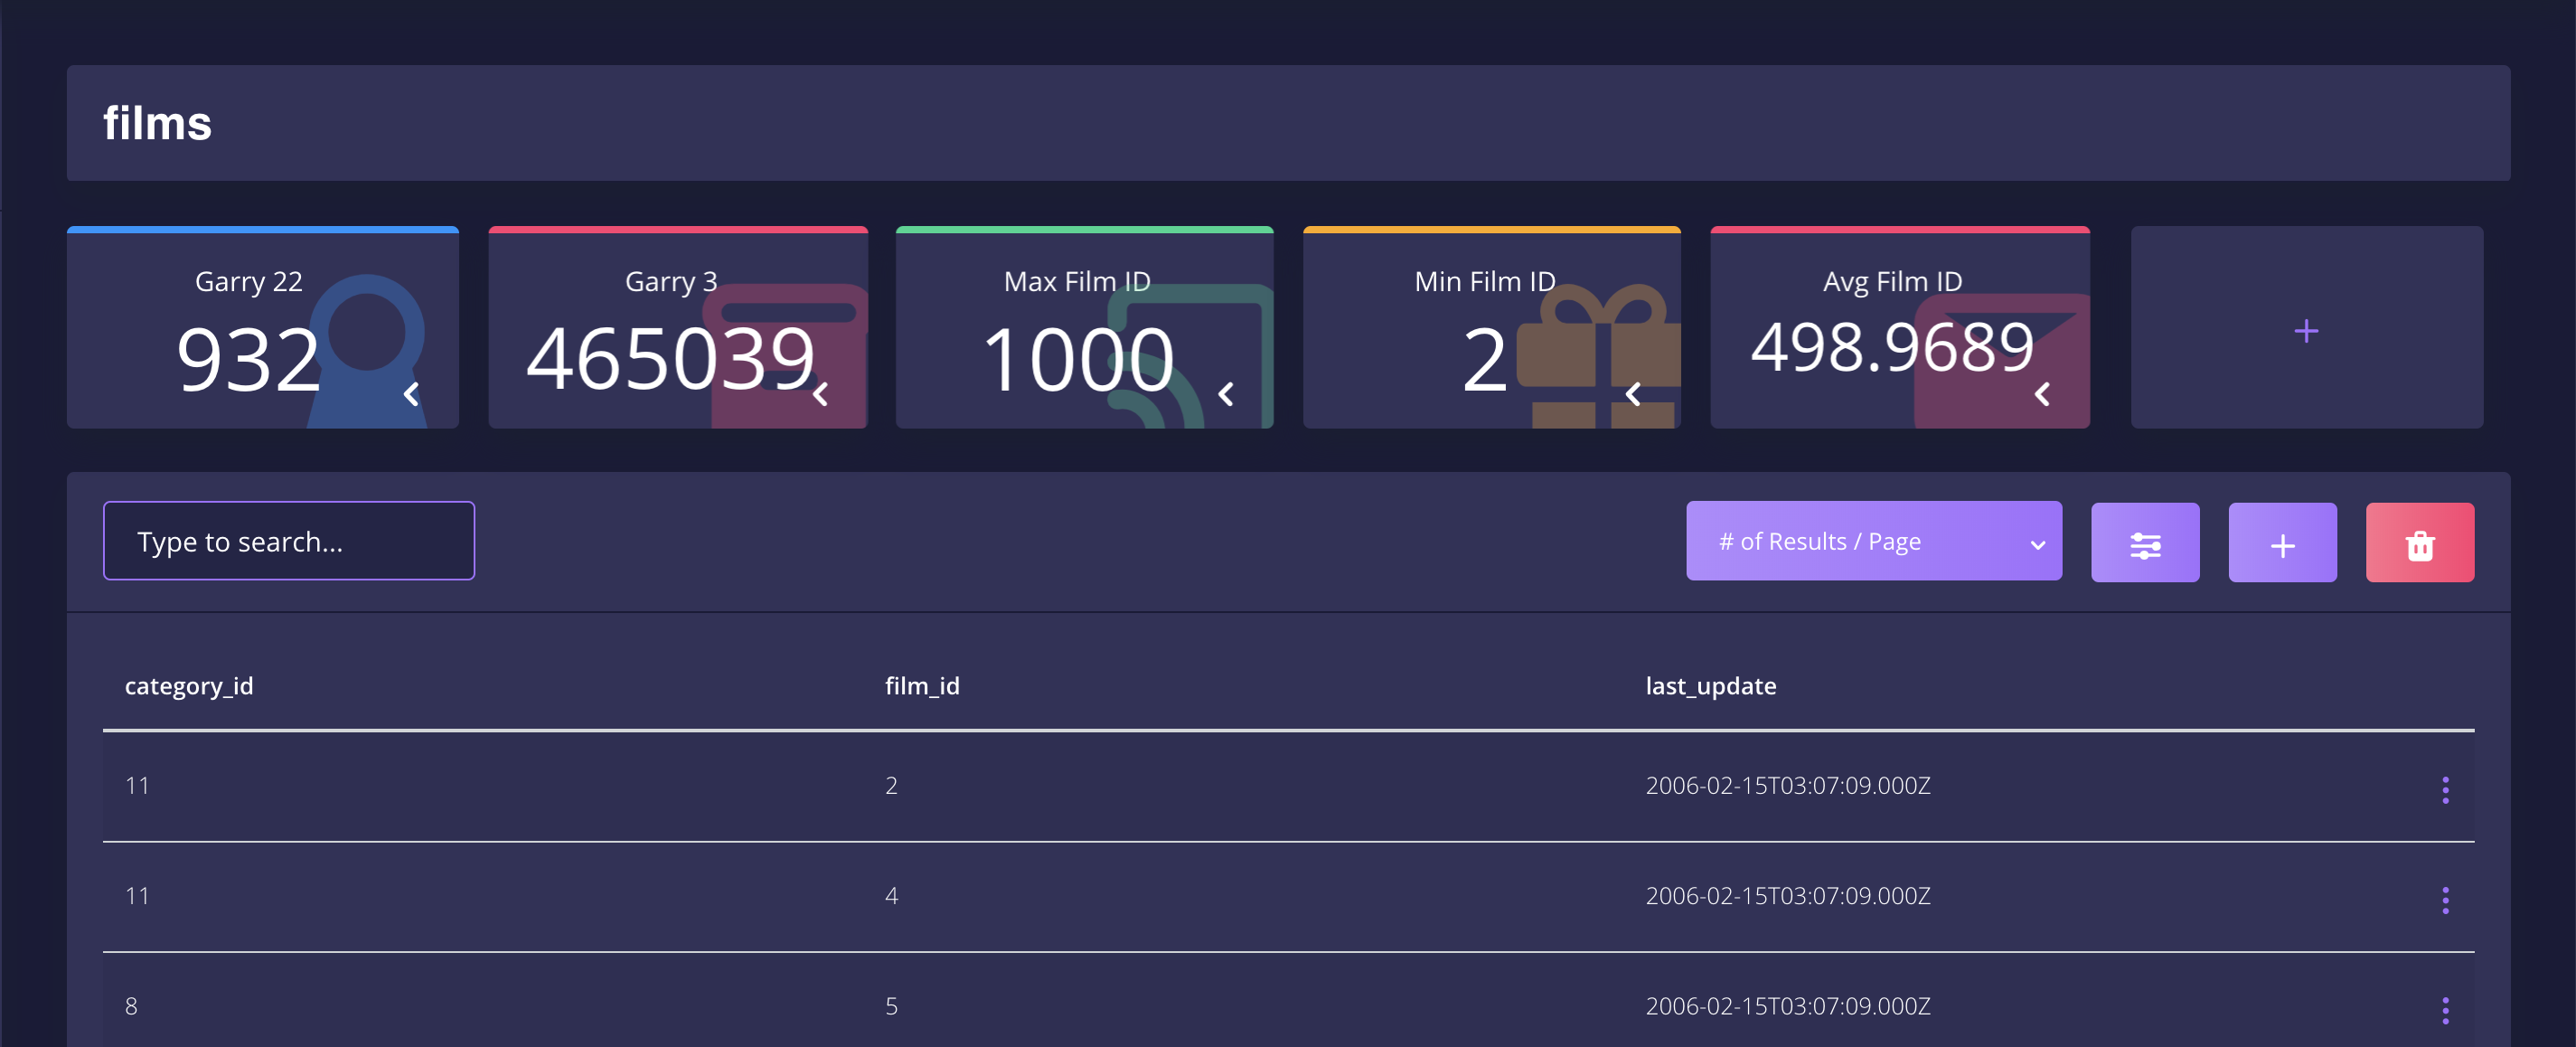Open three-dot menu for film_id 2 row
Viewport: 2576px width, 1047px height.
coord(2445,789)
